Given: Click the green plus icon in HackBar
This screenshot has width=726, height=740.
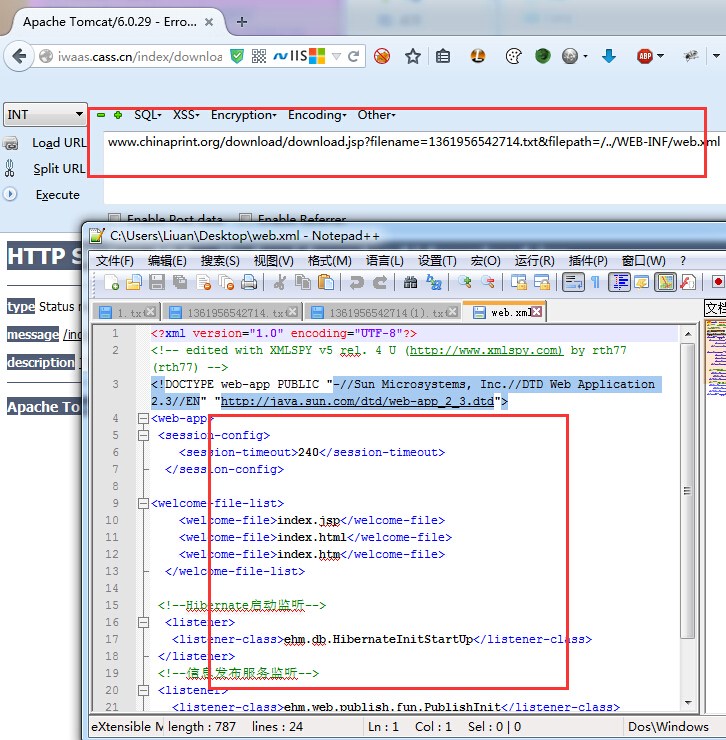Looking at the screenshot, I should (118, 115).
